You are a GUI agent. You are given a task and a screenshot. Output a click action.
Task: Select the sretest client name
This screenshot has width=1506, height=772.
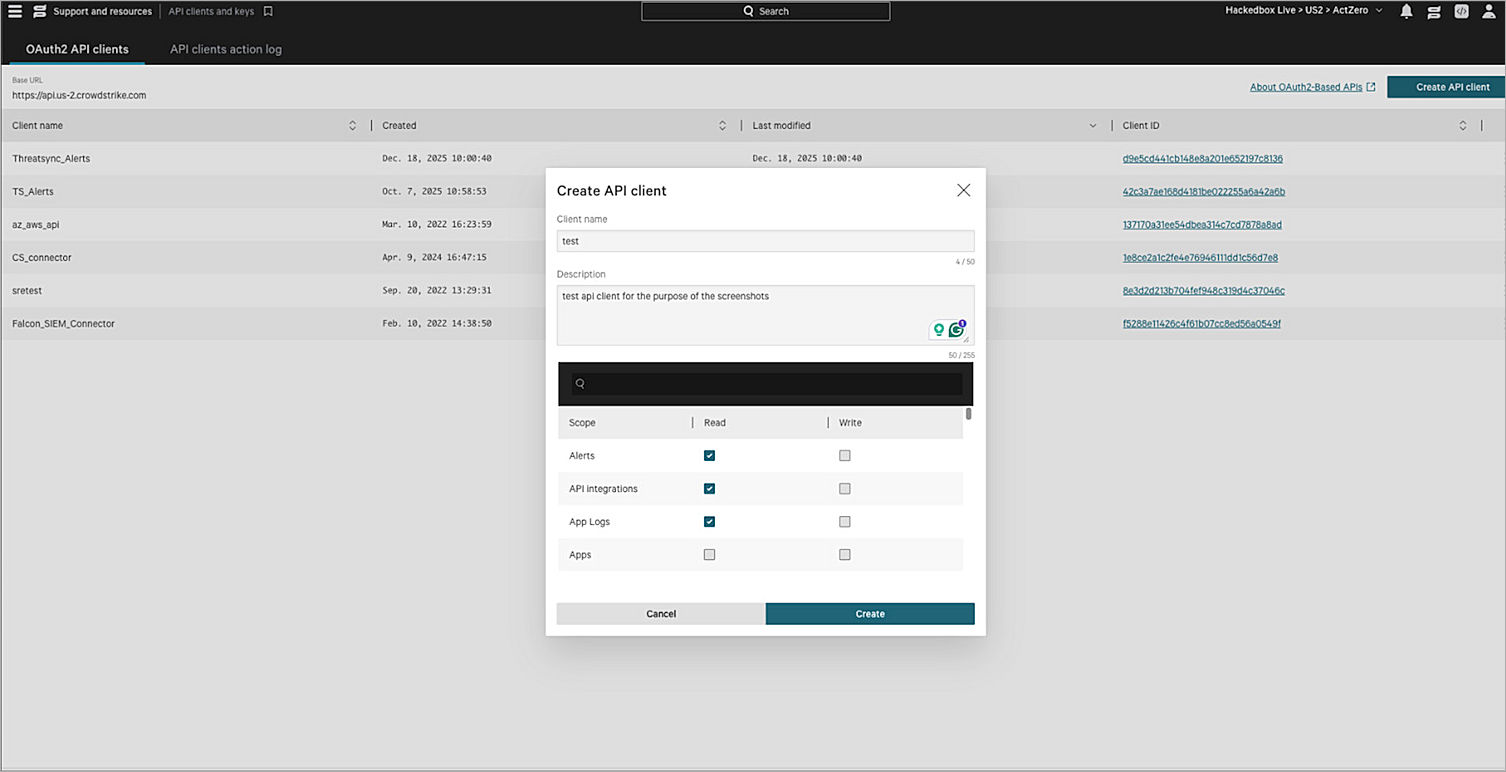27,291
